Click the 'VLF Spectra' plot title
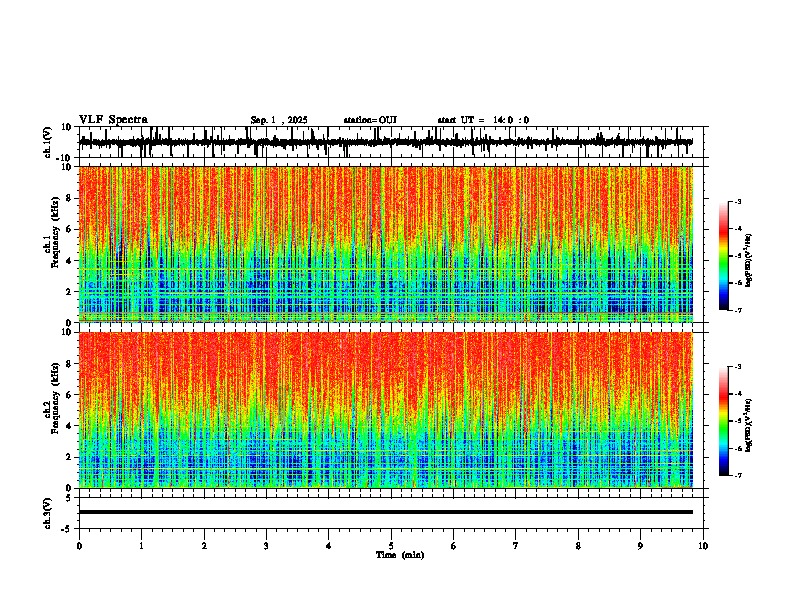 point(113,120)
